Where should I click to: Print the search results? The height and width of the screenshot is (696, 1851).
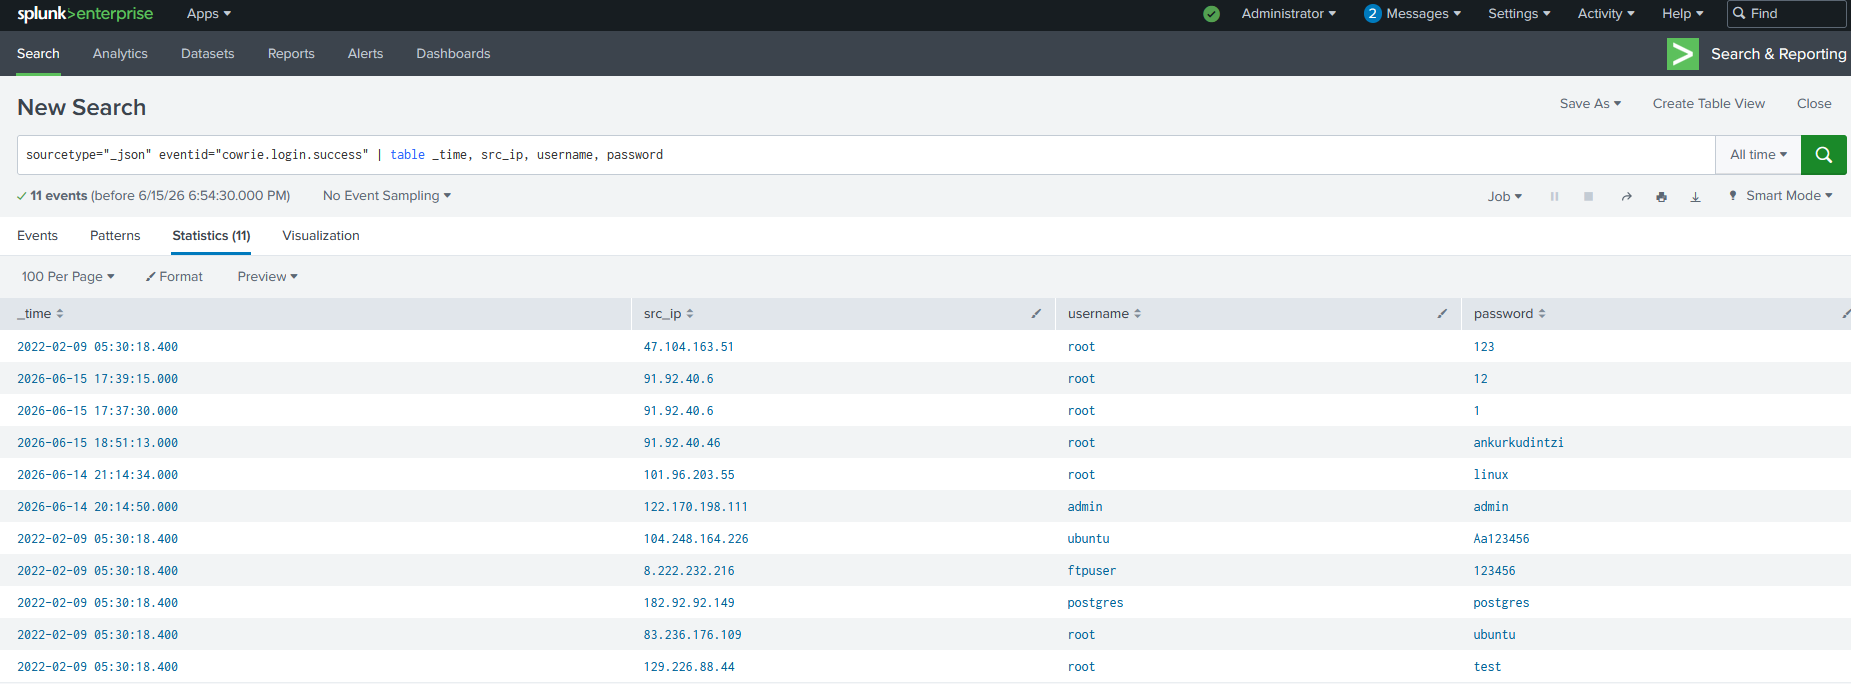[x=1661, y=197]
